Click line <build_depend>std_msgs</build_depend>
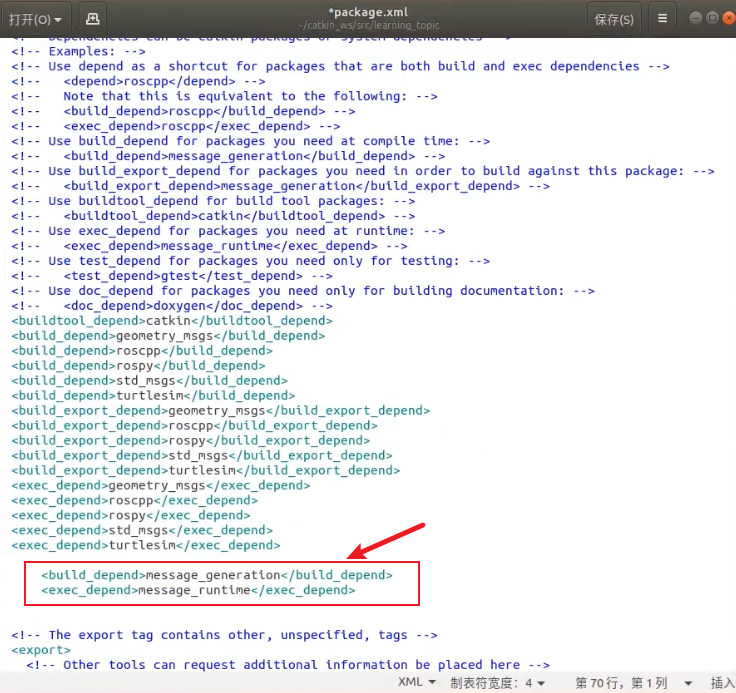The image size is (736, 693). (x=149, y=381)
